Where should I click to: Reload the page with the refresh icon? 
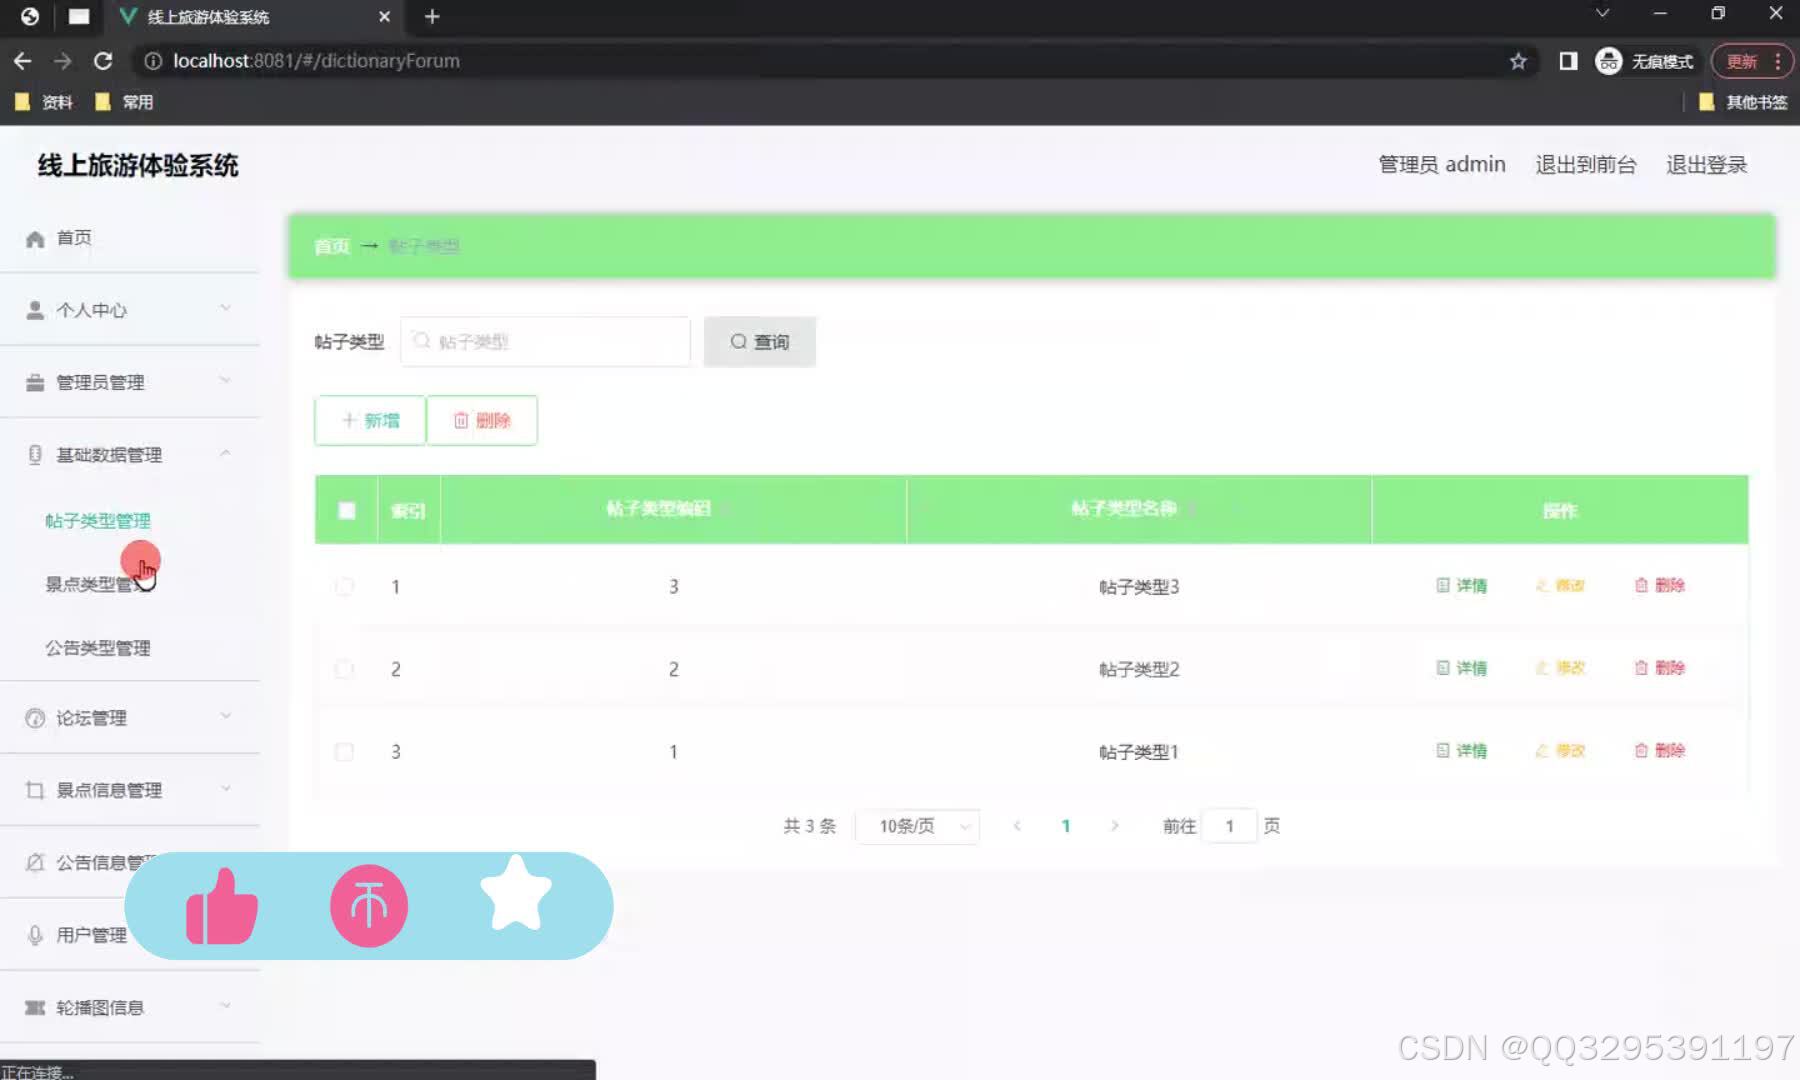(x=103, y=61)
